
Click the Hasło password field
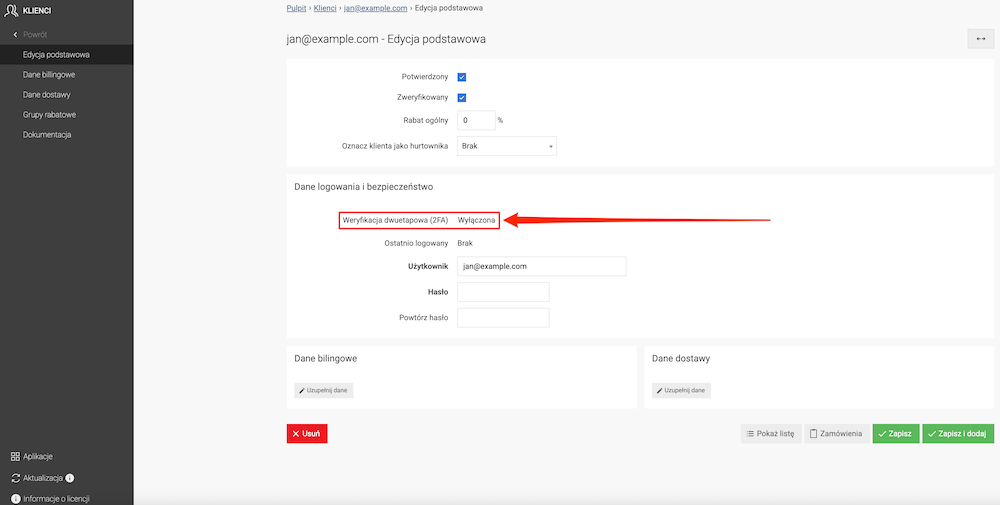503,292
